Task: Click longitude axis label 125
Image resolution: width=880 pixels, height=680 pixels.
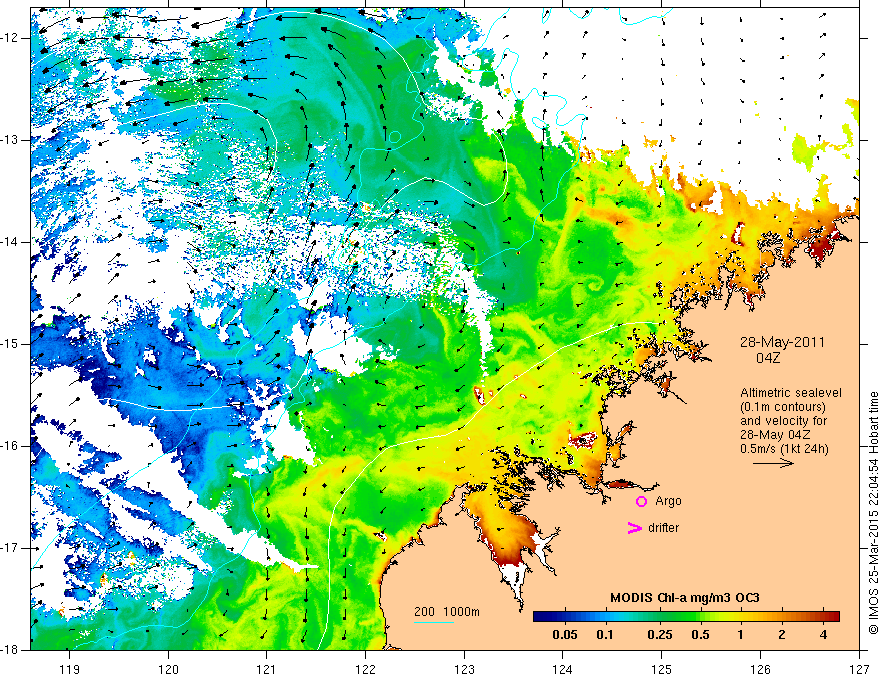Action: (662, 669)
